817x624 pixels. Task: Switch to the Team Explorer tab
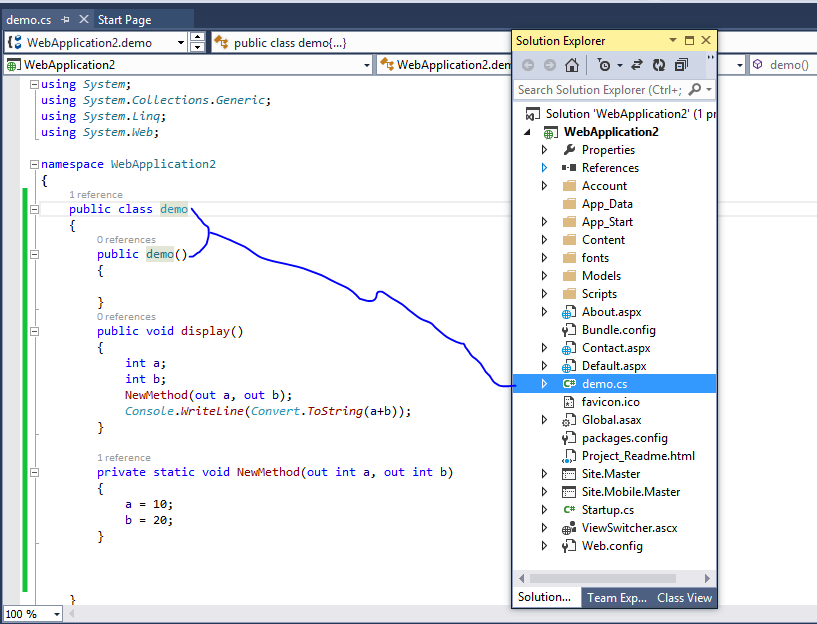(x=617, y=598)
